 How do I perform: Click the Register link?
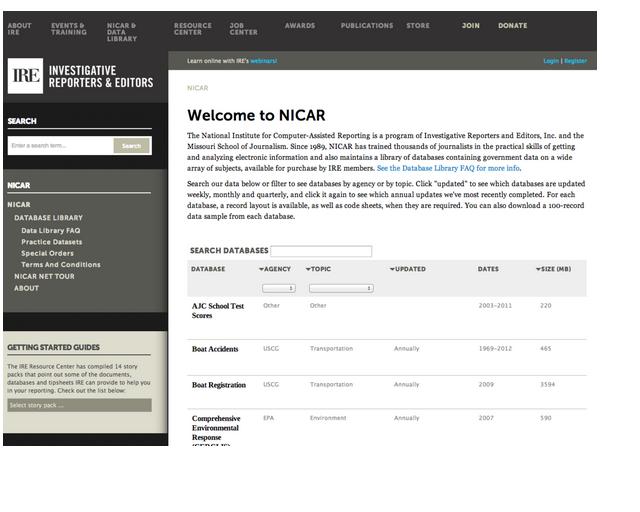(x=576, y=61)
